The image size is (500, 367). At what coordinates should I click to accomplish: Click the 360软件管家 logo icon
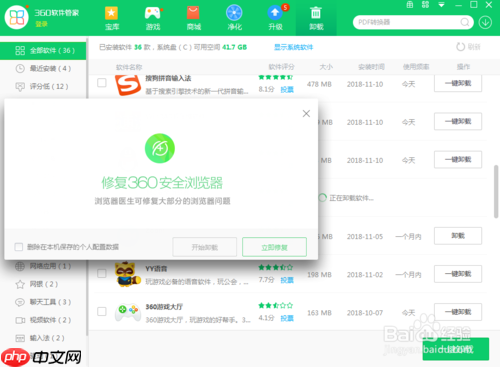pyautogui.click(x=17, y=17)
